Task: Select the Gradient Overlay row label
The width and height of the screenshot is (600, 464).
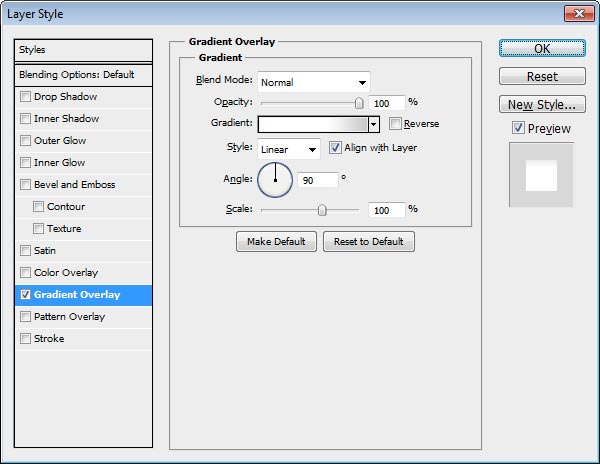Action: click(77, 295)
